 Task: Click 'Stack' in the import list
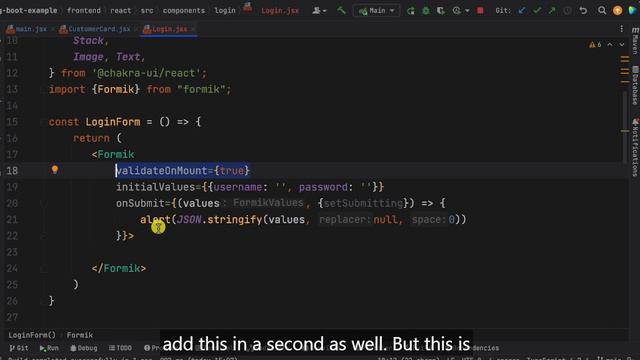click(x=89, y=41)
